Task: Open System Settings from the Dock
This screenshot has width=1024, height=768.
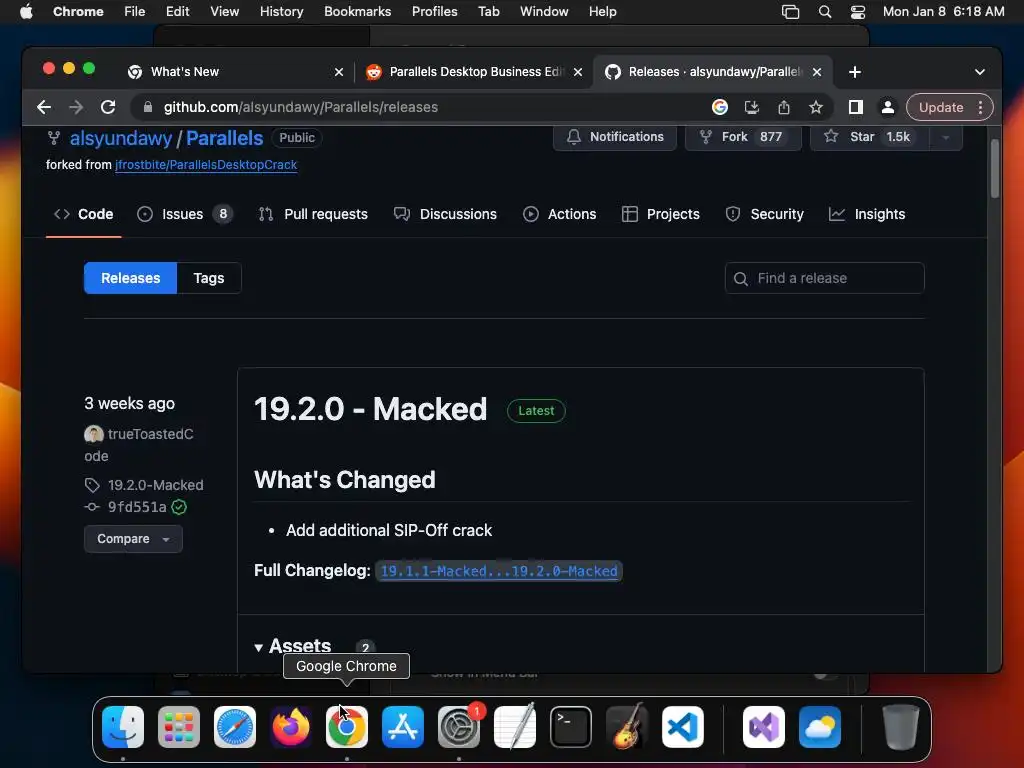Action: tap(458, 727)
